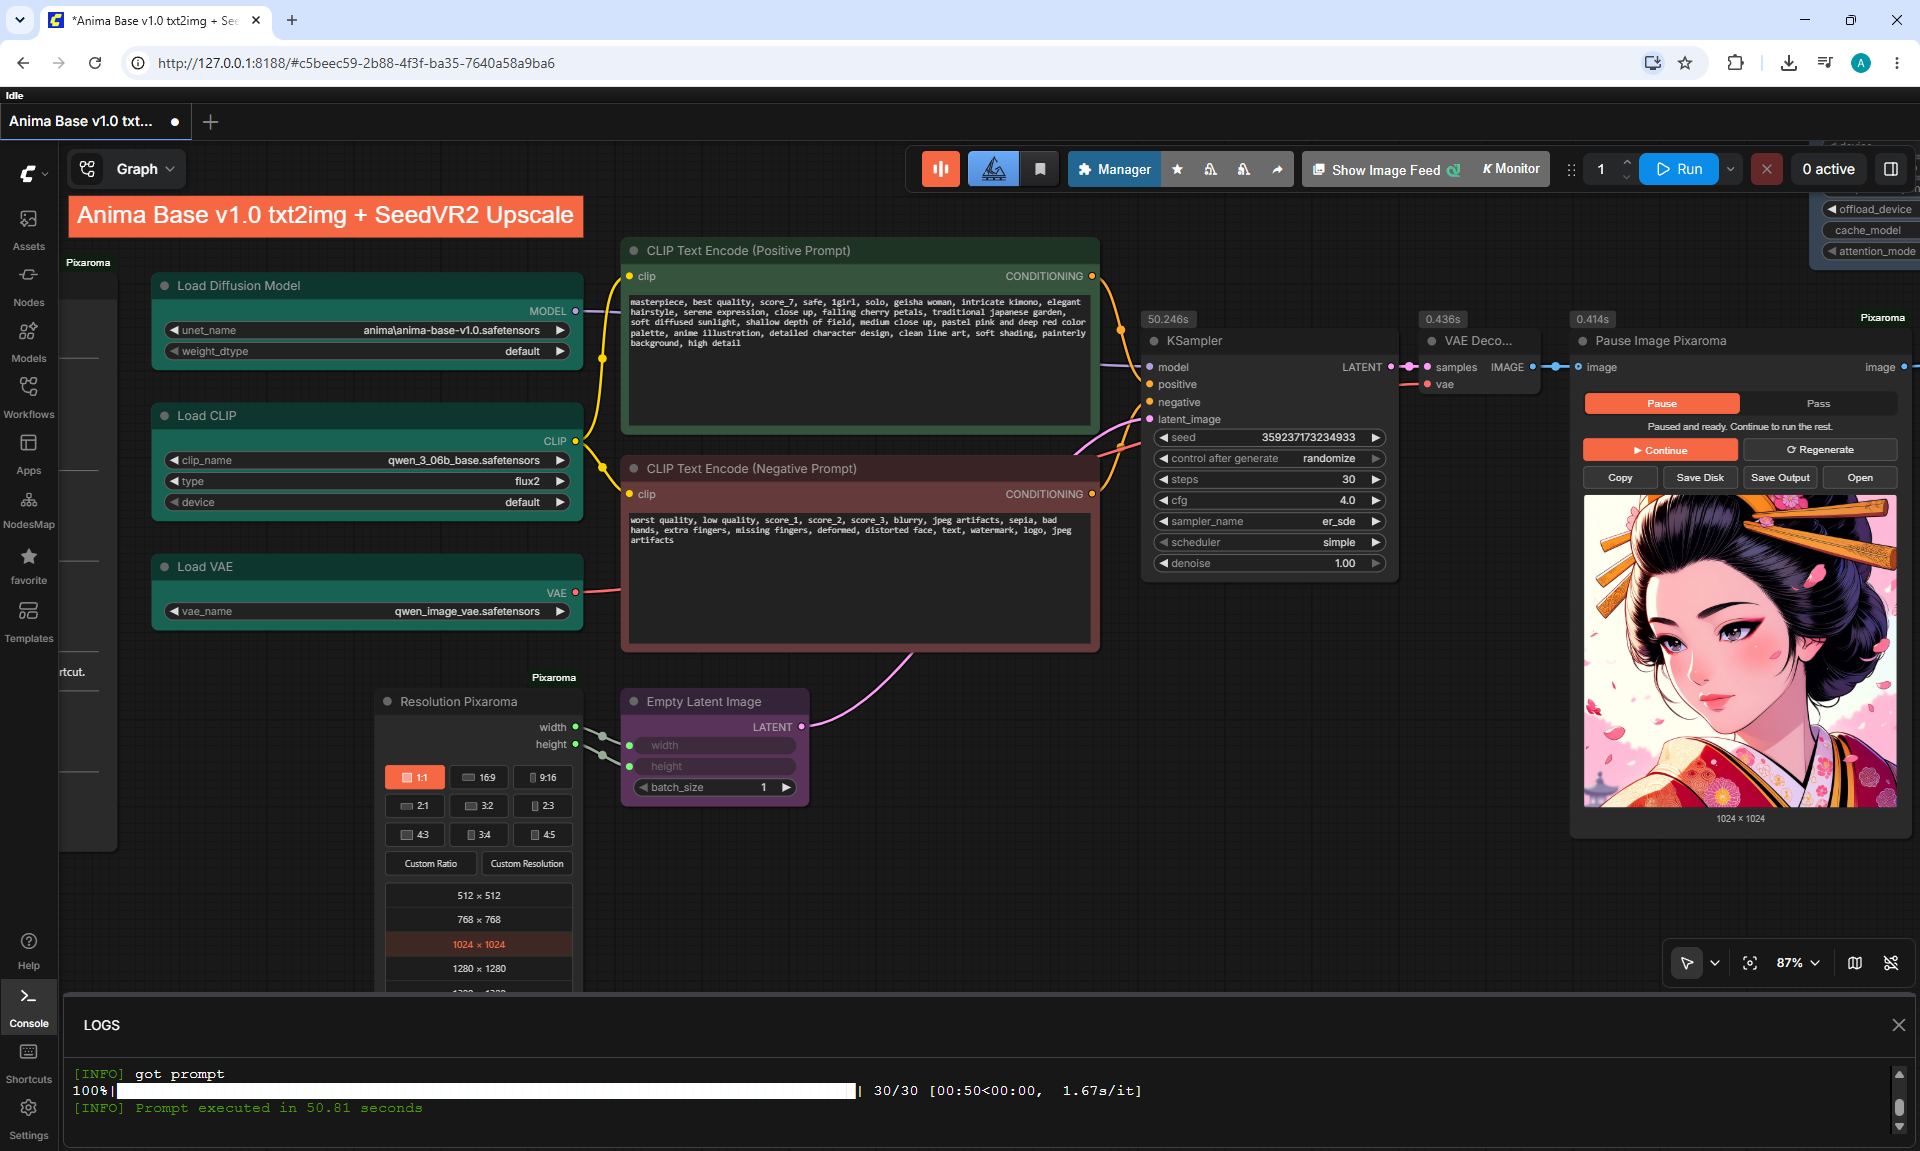
Task: Click the bookmark toolbar icon
Action: pos(1040,169)
